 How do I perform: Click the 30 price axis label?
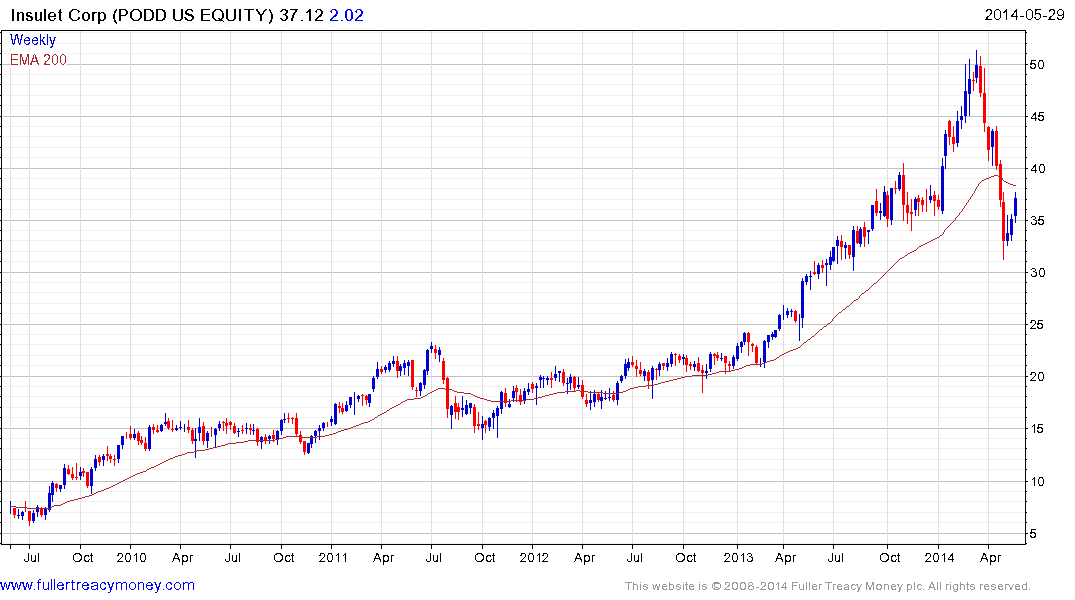point(1037,273)
